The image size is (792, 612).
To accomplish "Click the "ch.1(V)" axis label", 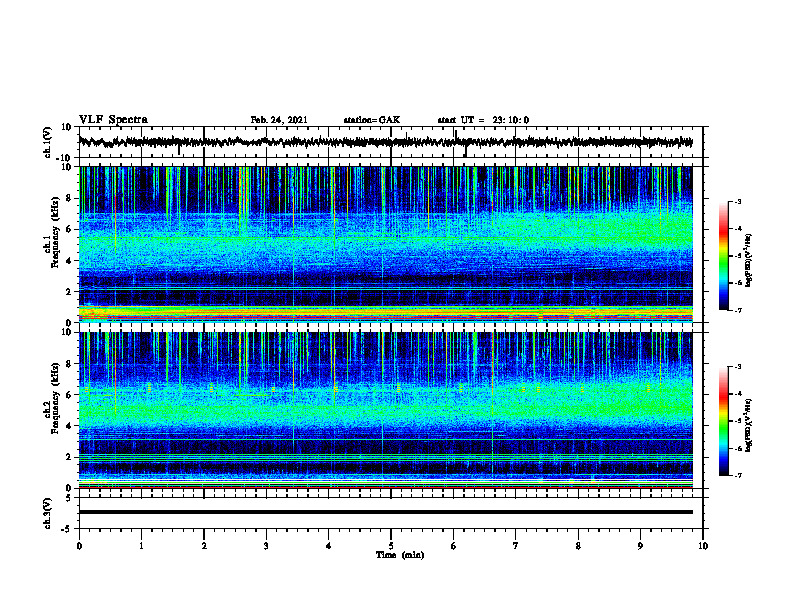I will coord(48,142).
